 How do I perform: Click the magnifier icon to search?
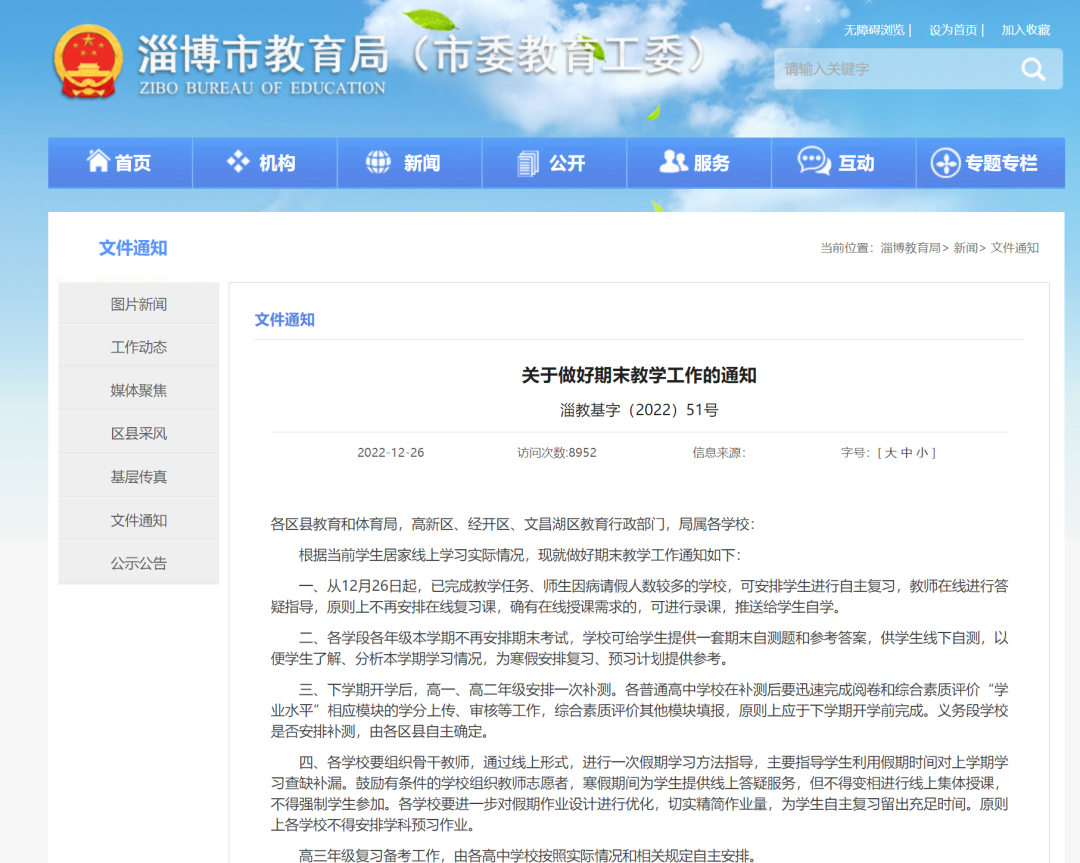[1033, 69]
